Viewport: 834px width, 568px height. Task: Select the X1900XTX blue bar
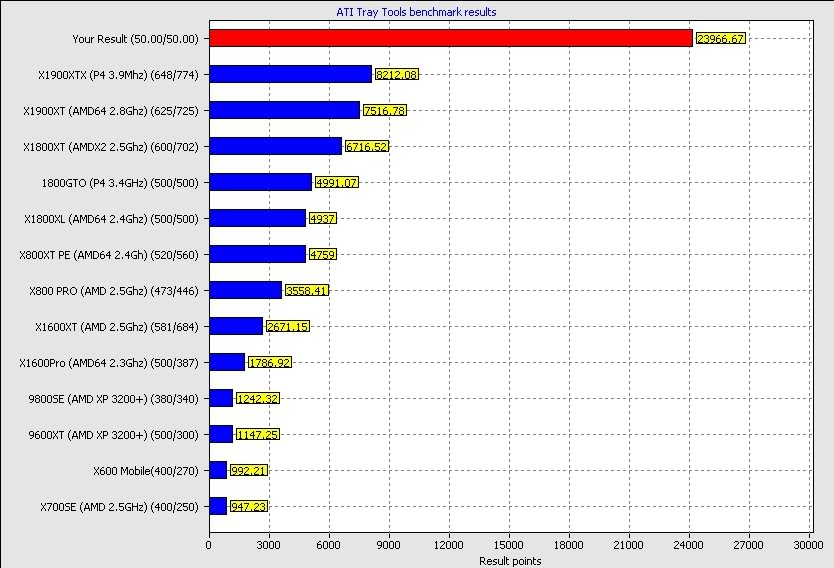tap(290, 74)
